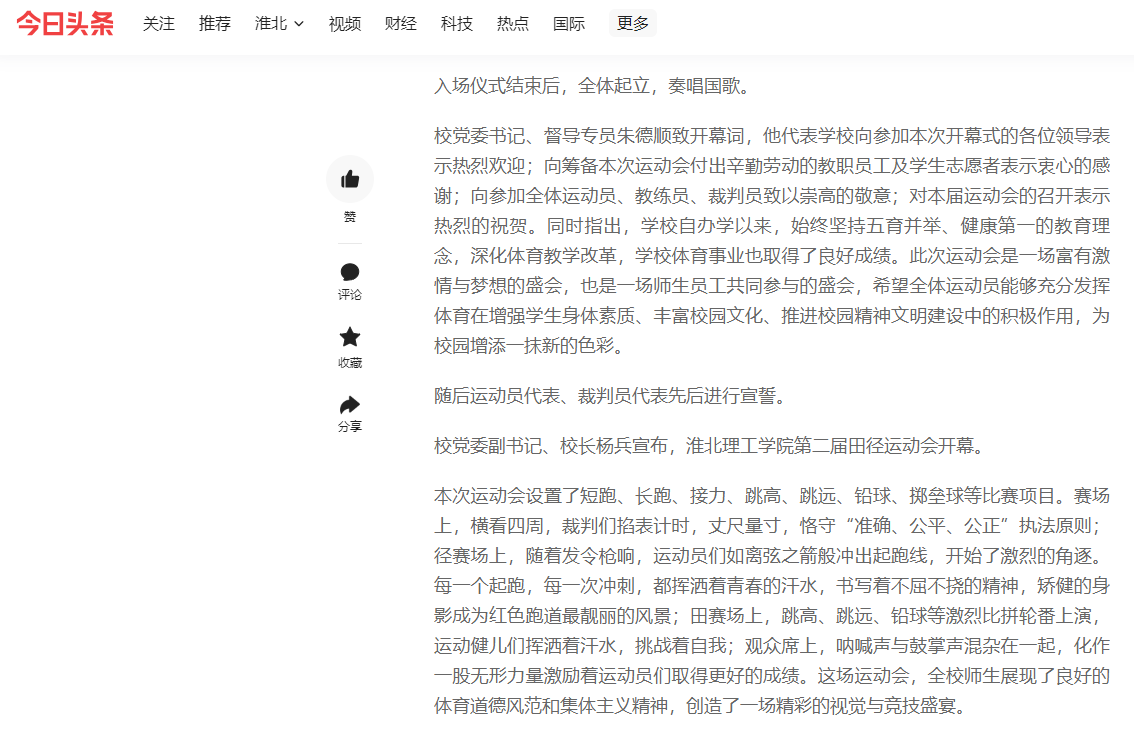This screenshot has height=729, width=1134.
Task: Navigate to the 科技 channel
Action: 456,24
